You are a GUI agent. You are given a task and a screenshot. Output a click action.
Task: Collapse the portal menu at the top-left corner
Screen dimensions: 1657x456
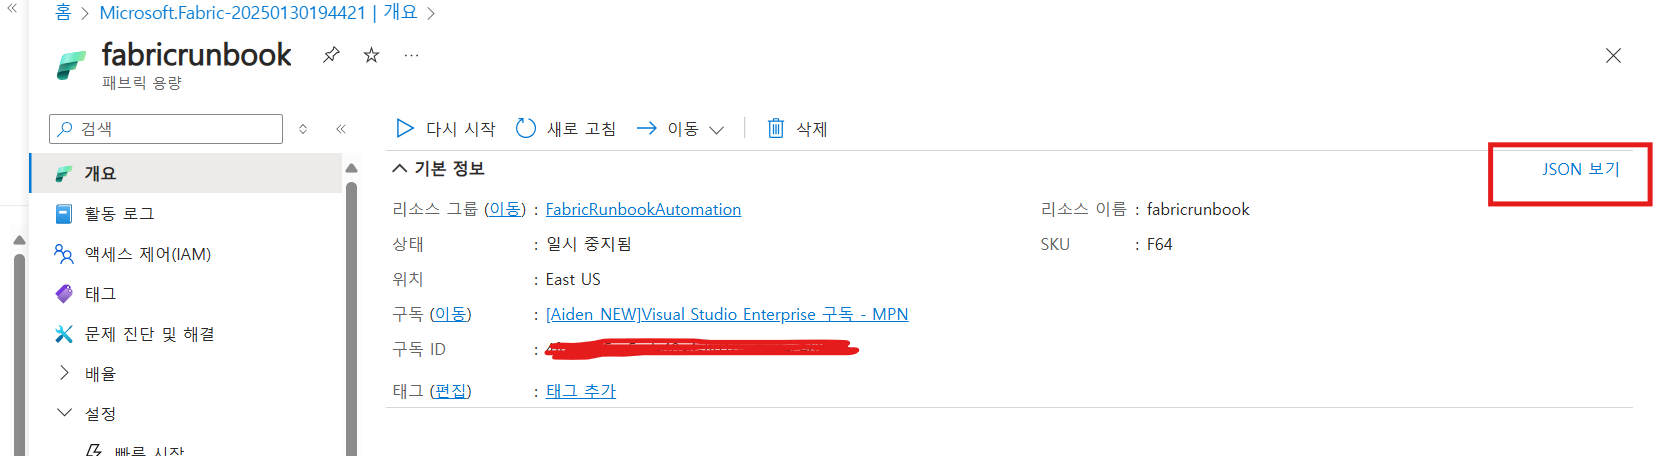12,8
